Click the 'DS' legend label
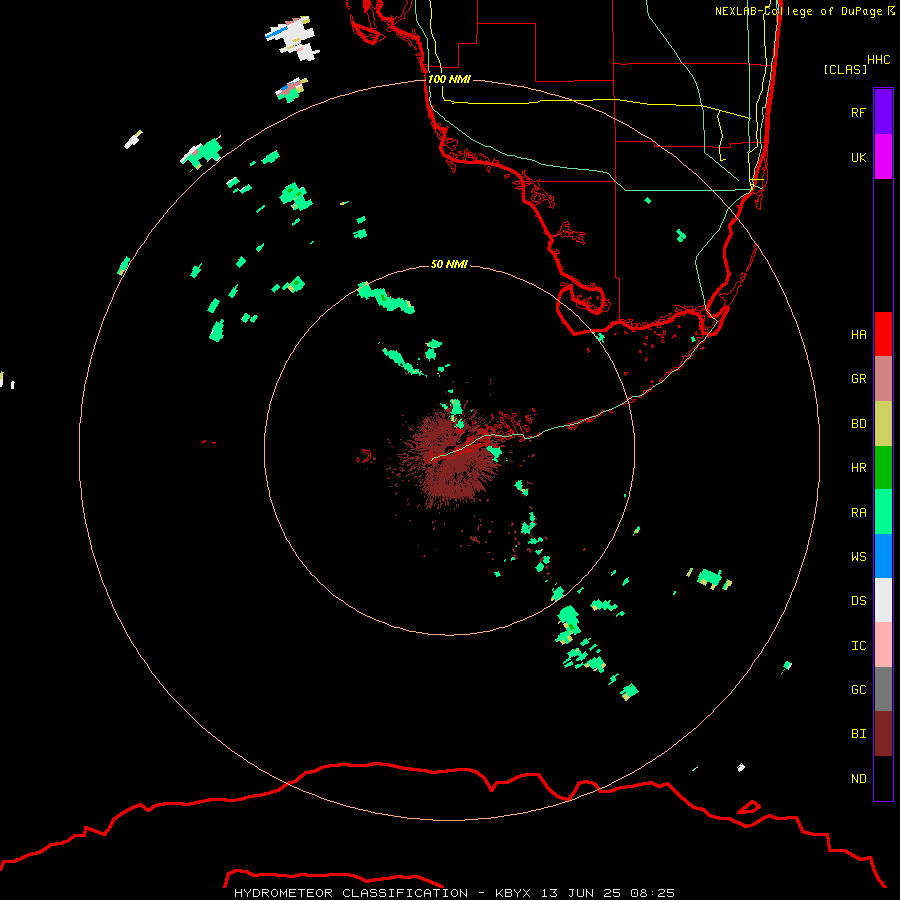Image resolution: width=900 pixels, height=900 pixels. pyautogui.click(x=858, y=601)
